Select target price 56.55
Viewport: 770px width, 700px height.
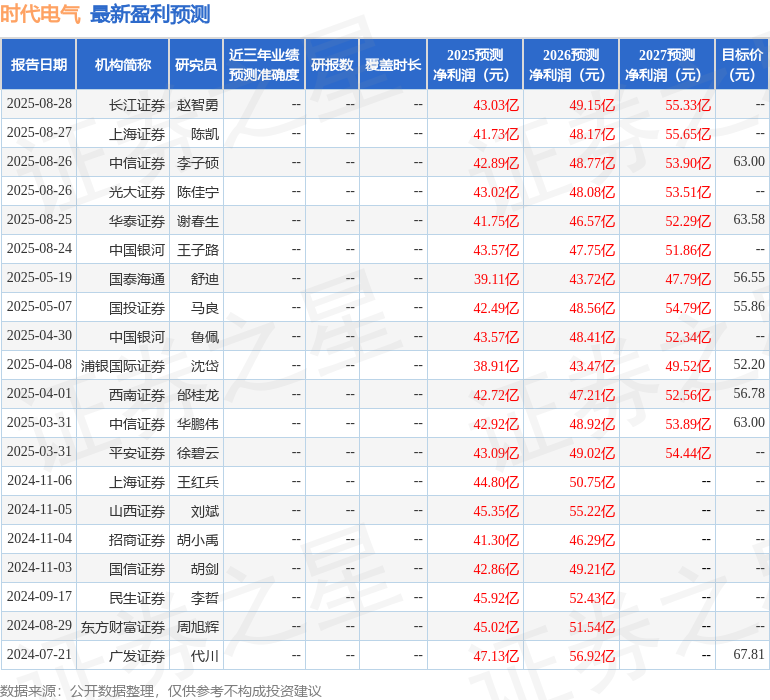coord(749,277)
